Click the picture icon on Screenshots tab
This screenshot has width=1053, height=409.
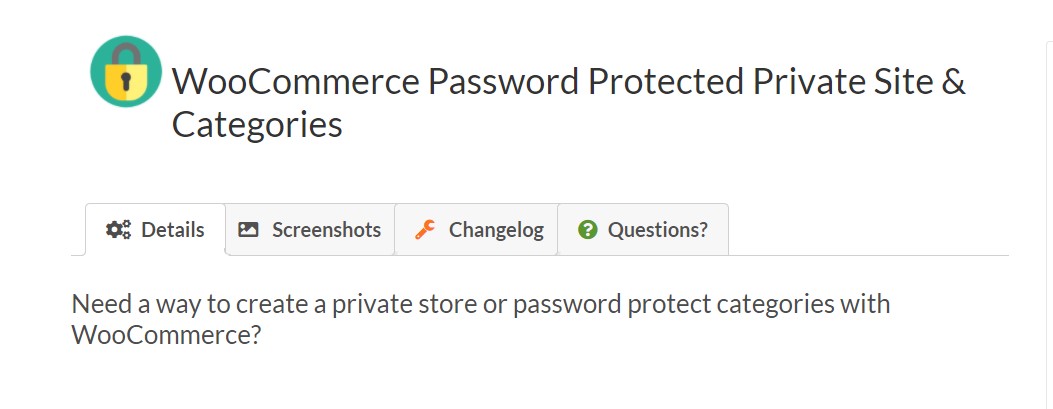click(248, 230)
